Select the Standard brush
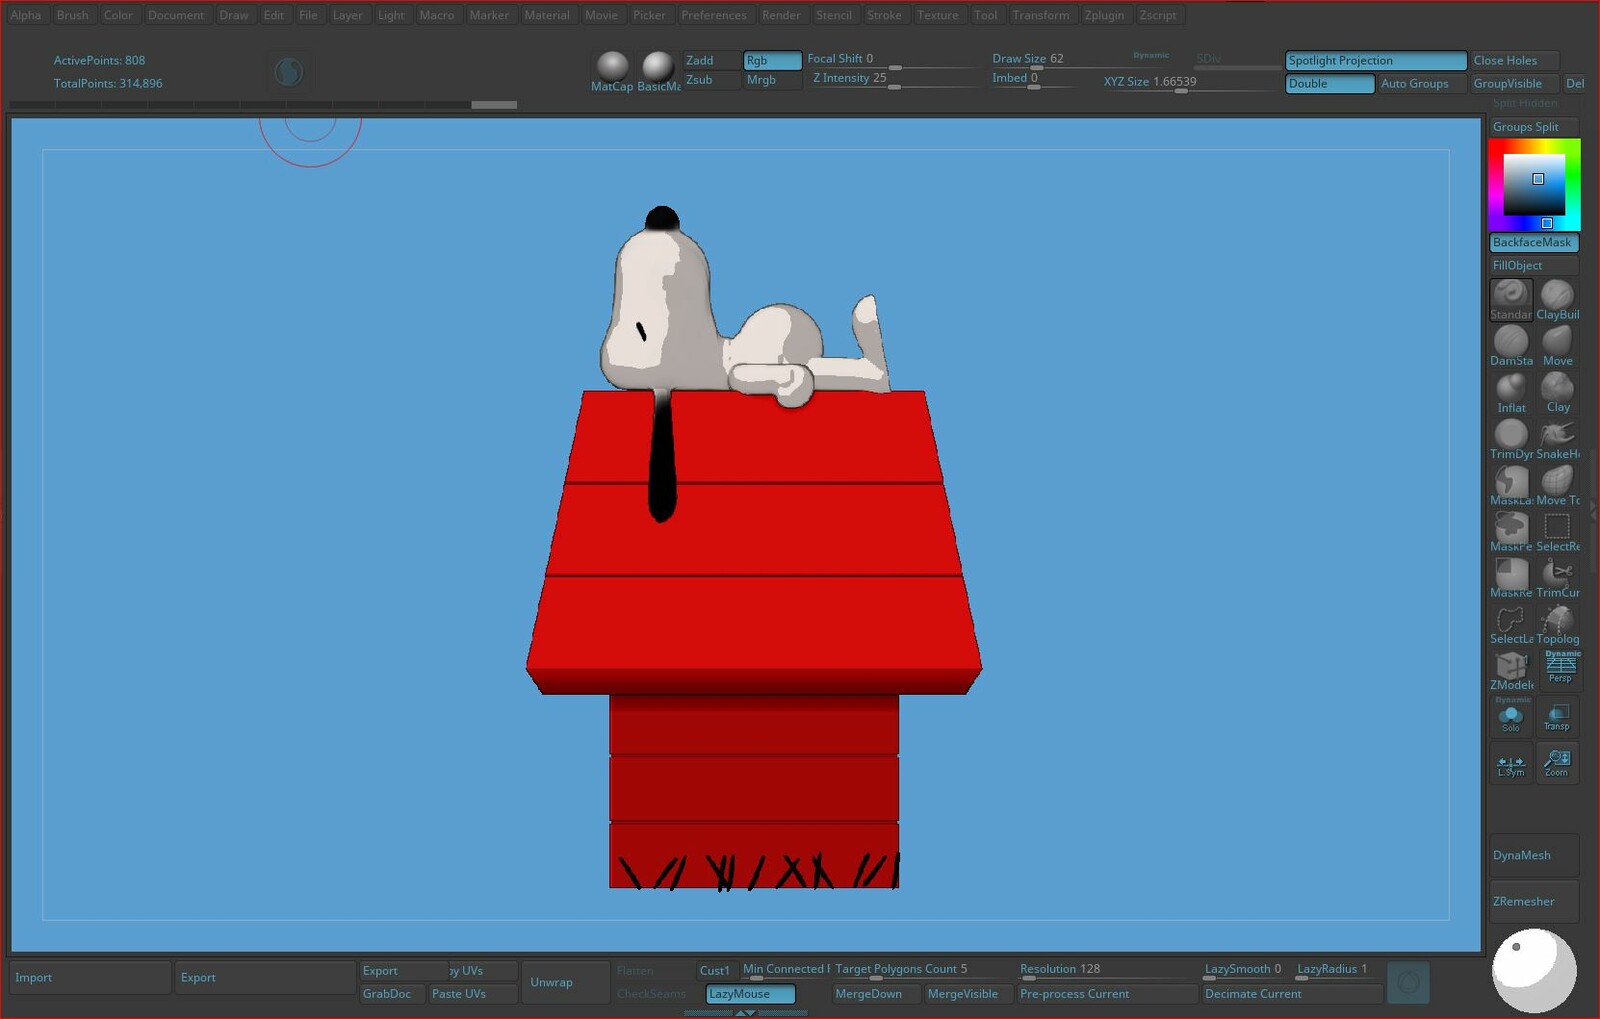1600x1019 pixels. tap(1511, 299)
